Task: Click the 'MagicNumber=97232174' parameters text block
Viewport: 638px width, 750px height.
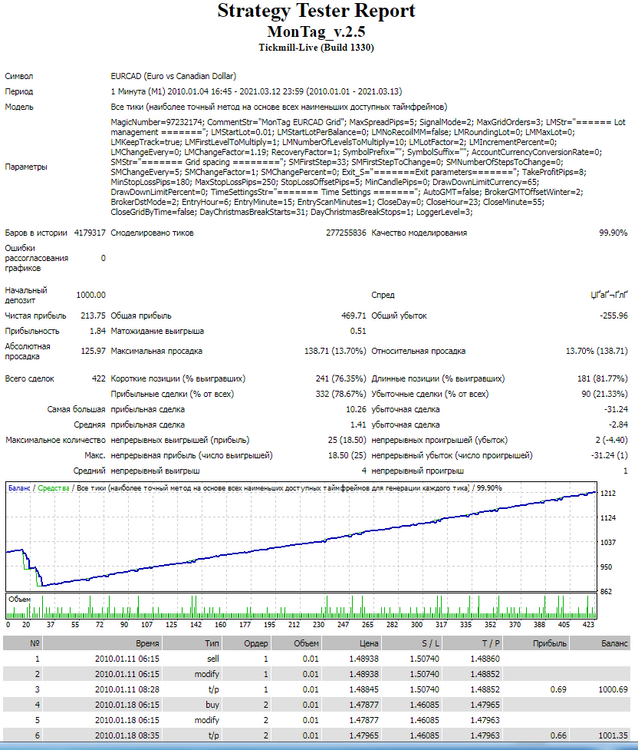Action: tap(368, 167)
